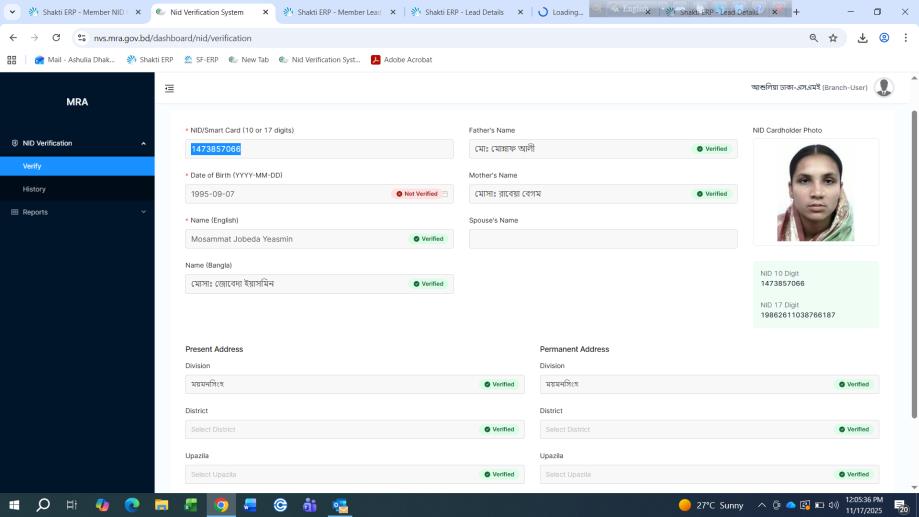Select History in the sidebar

coord(34,189)
